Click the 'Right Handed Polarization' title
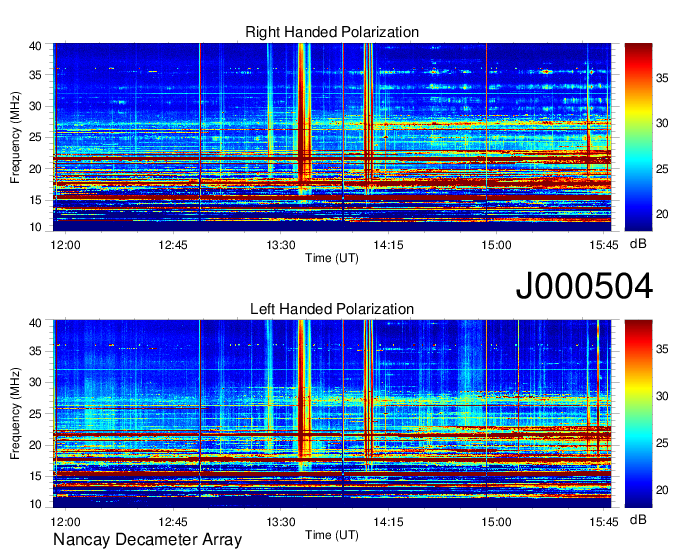 tap(332, 32)
